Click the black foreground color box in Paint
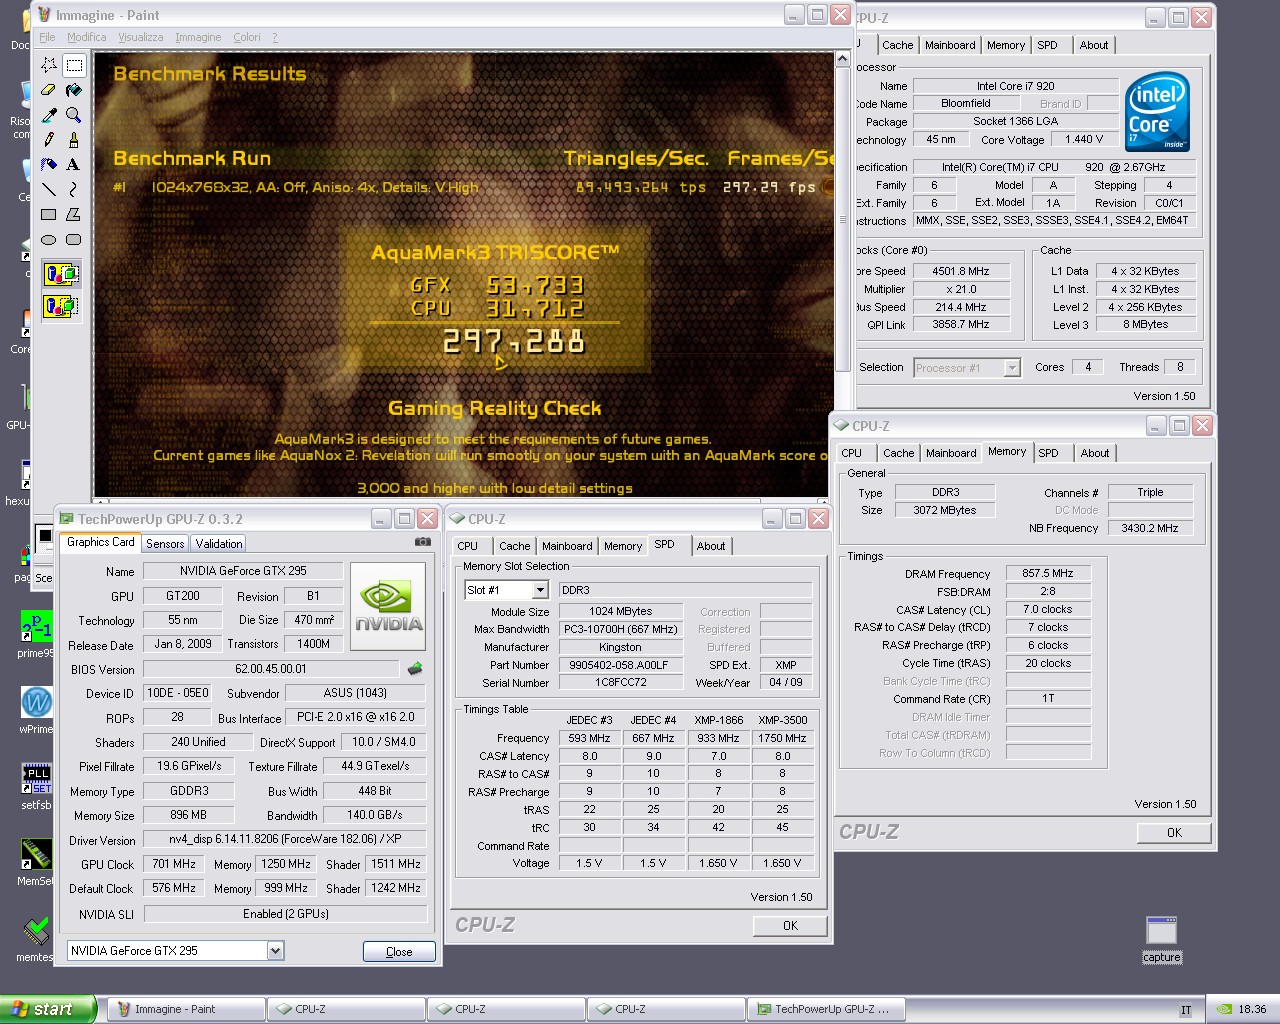This screenshot has height=1024, width=1280. [x=44, y=536]
